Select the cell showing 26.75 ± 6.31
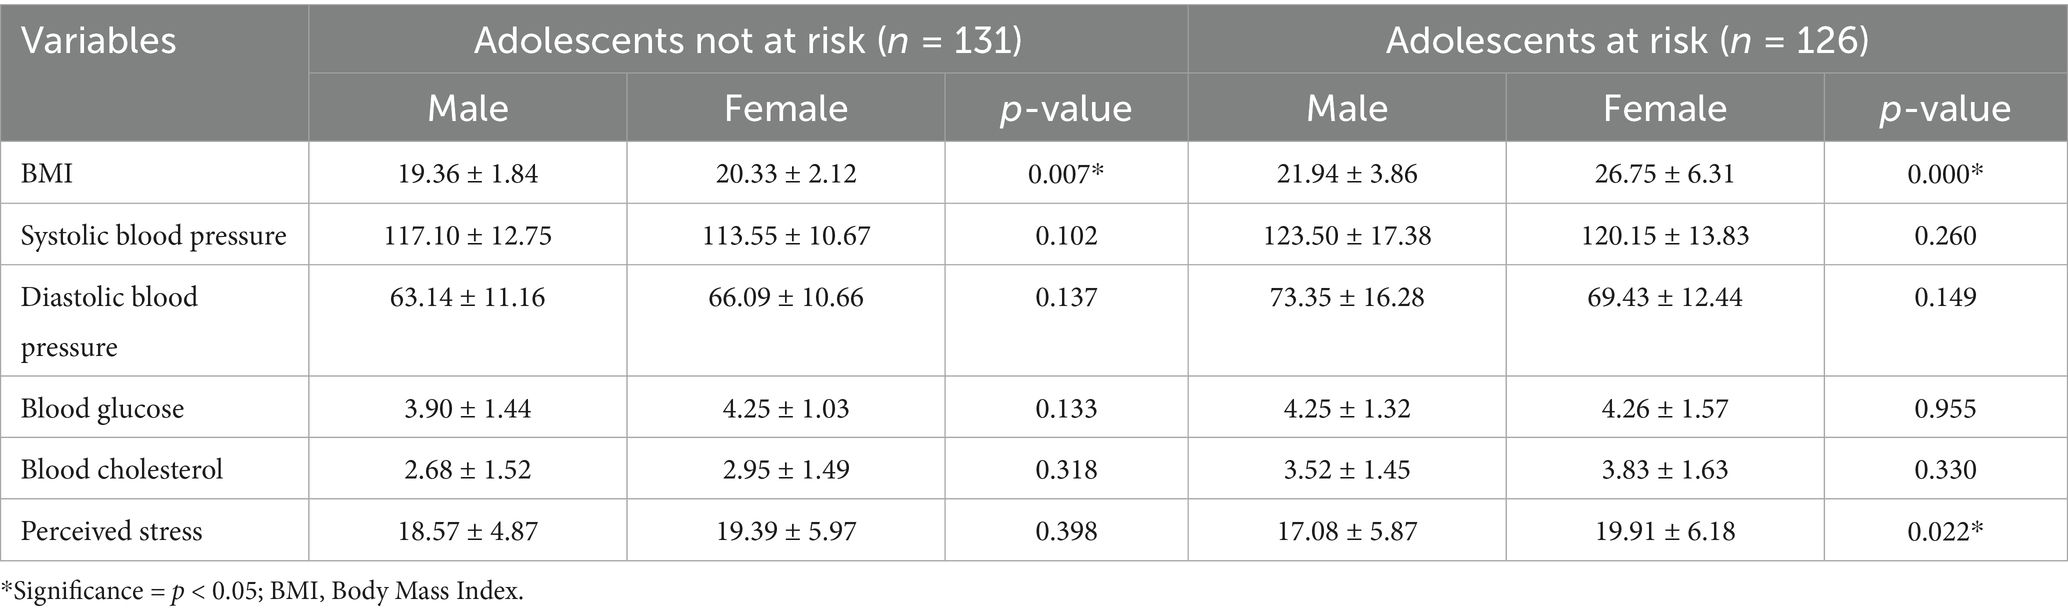This screenshot has width=2068, height=615. (1665, 174)
